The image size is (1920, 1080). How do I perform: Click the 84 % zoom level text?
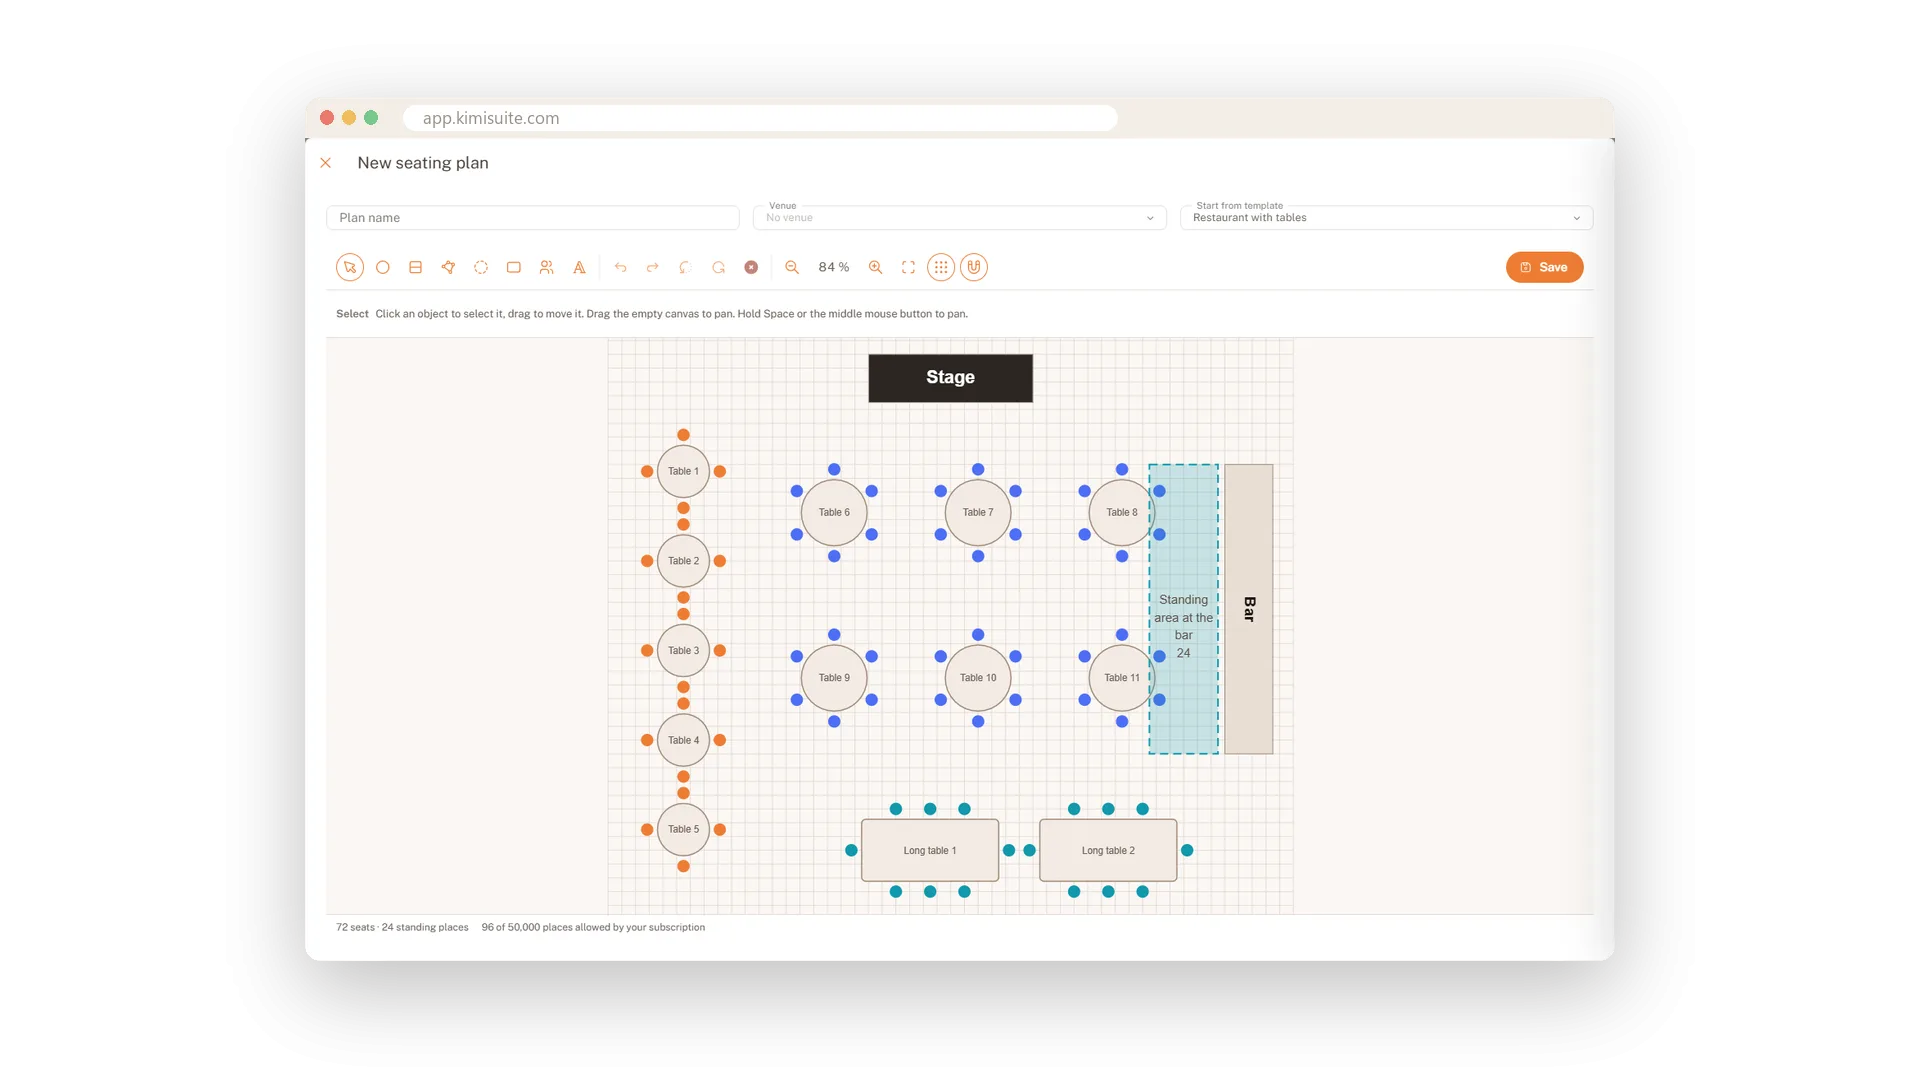(833, 267)
